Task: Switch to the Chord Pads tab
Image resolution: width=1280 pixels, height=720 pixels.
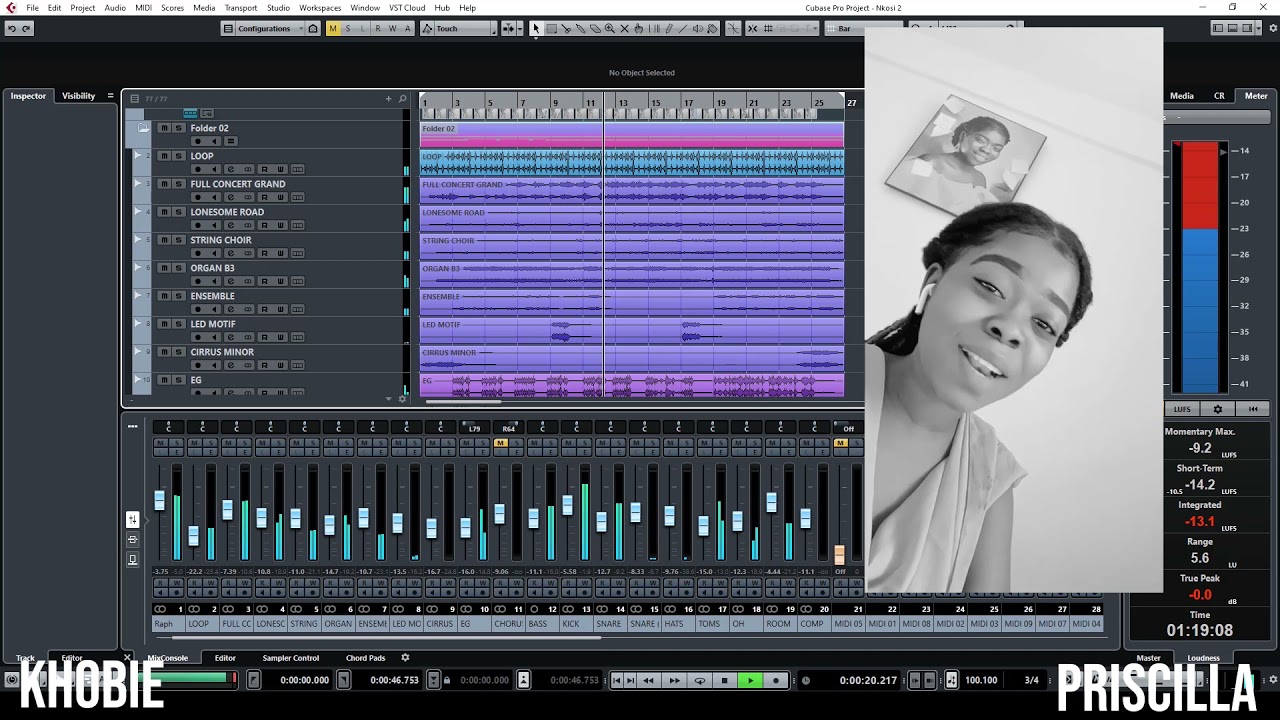Action: [x=365, y=658]
